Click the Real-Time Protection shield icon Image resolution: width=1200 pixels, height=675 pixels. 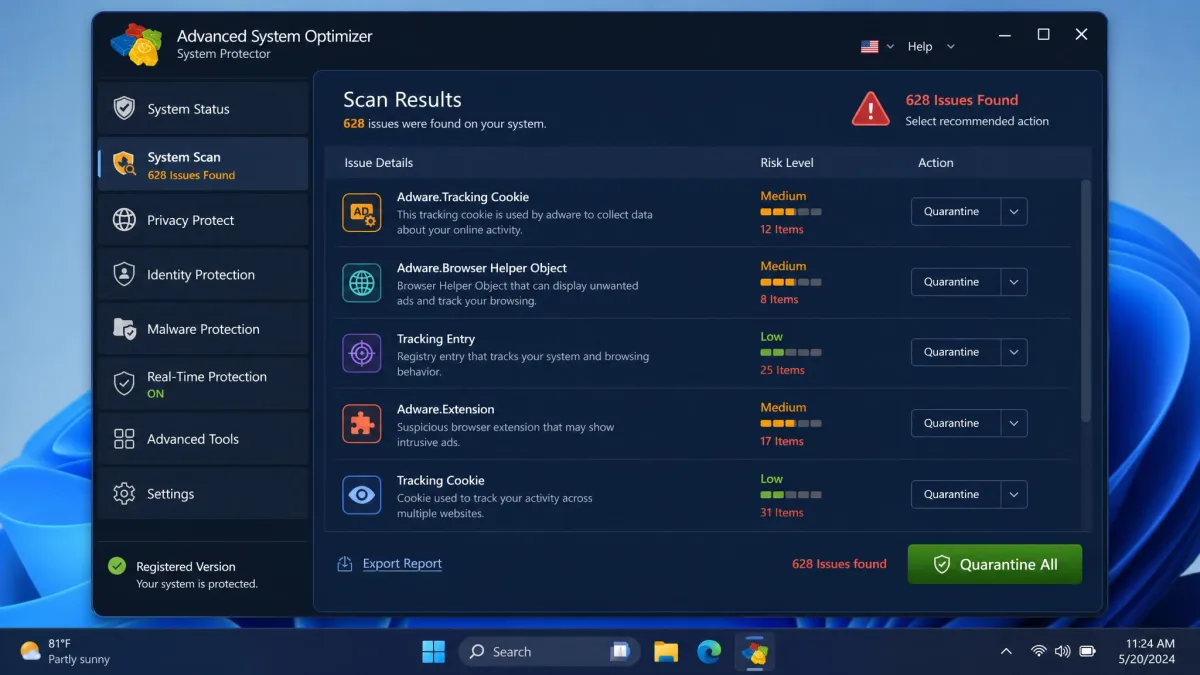click(x=124, y=384)
